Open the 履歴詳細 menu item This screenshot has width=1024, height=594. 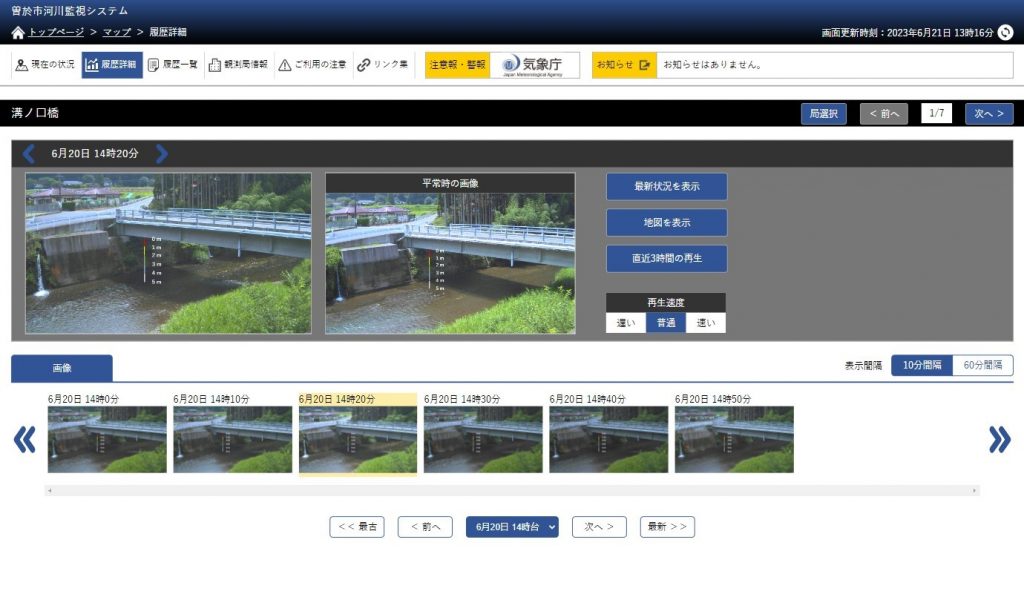point(112,65)
